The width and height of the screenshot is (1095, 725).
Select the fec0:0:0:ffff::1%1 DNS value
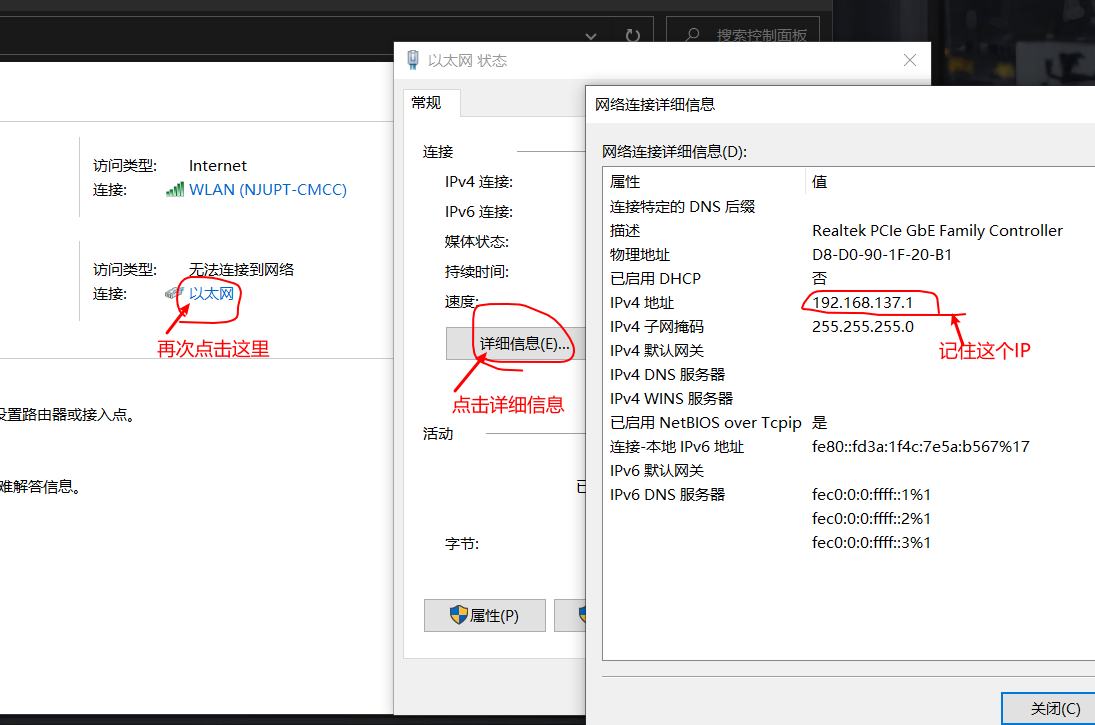click(x=871, y=495)
